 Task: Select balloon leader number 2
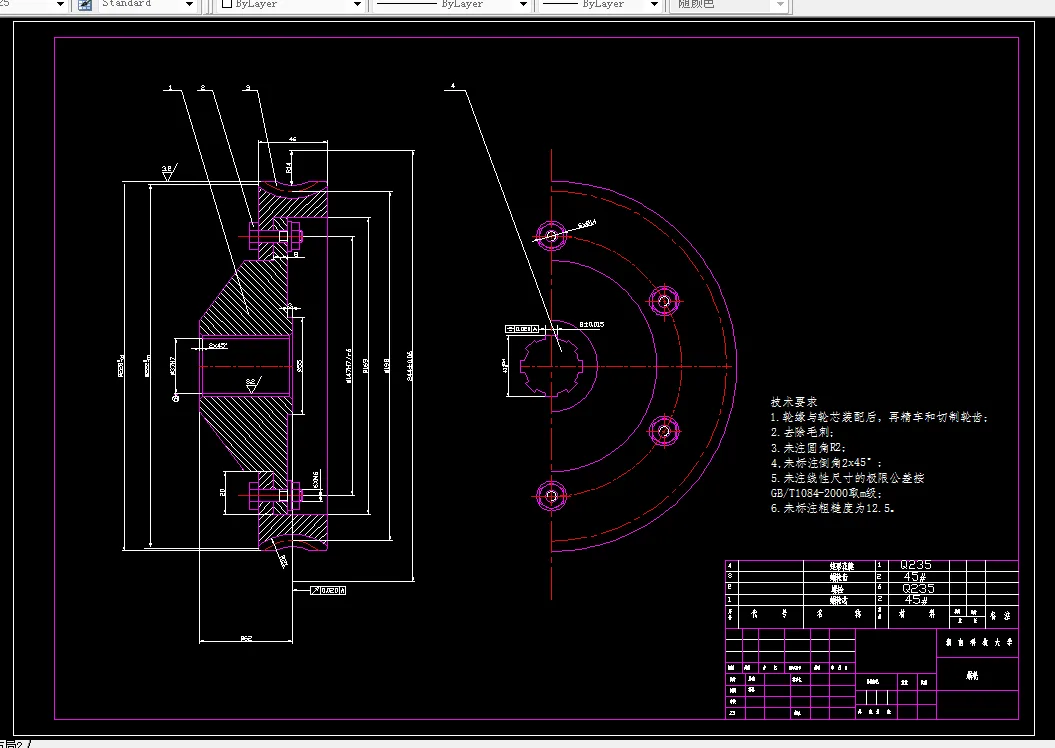pyautogui.click(x=203, y=87)
